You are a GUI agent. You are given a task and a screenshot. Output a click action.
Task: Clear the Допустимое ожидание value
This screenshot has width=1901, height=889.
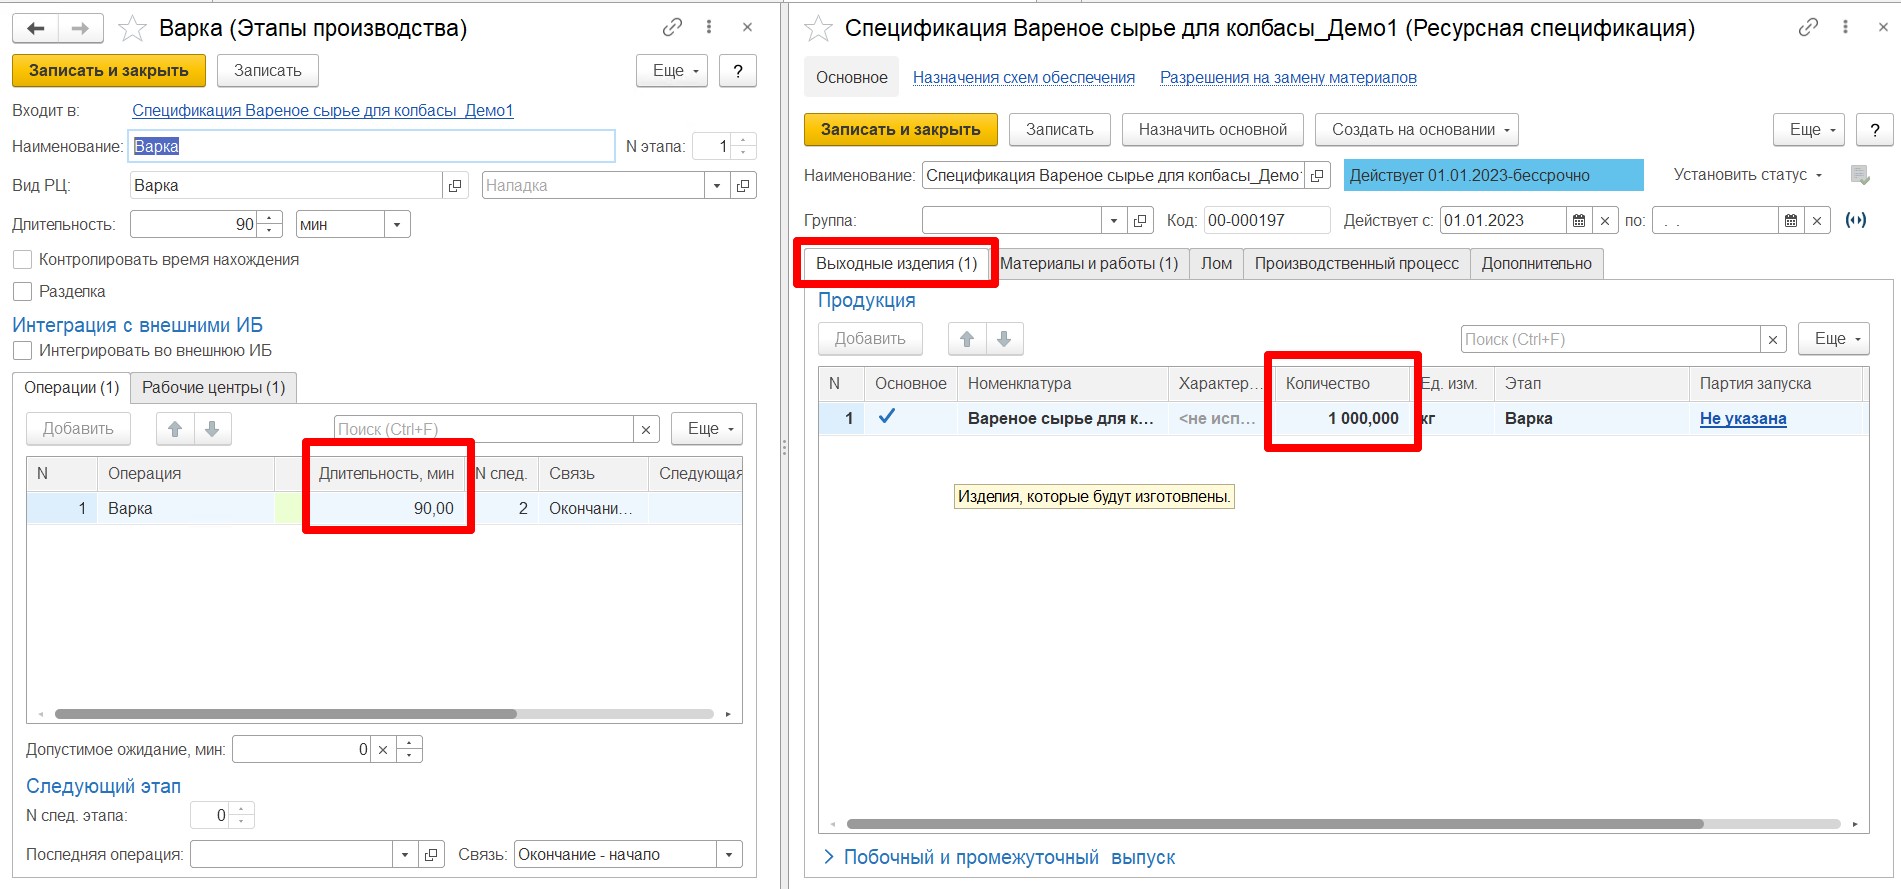pos(383,749)
